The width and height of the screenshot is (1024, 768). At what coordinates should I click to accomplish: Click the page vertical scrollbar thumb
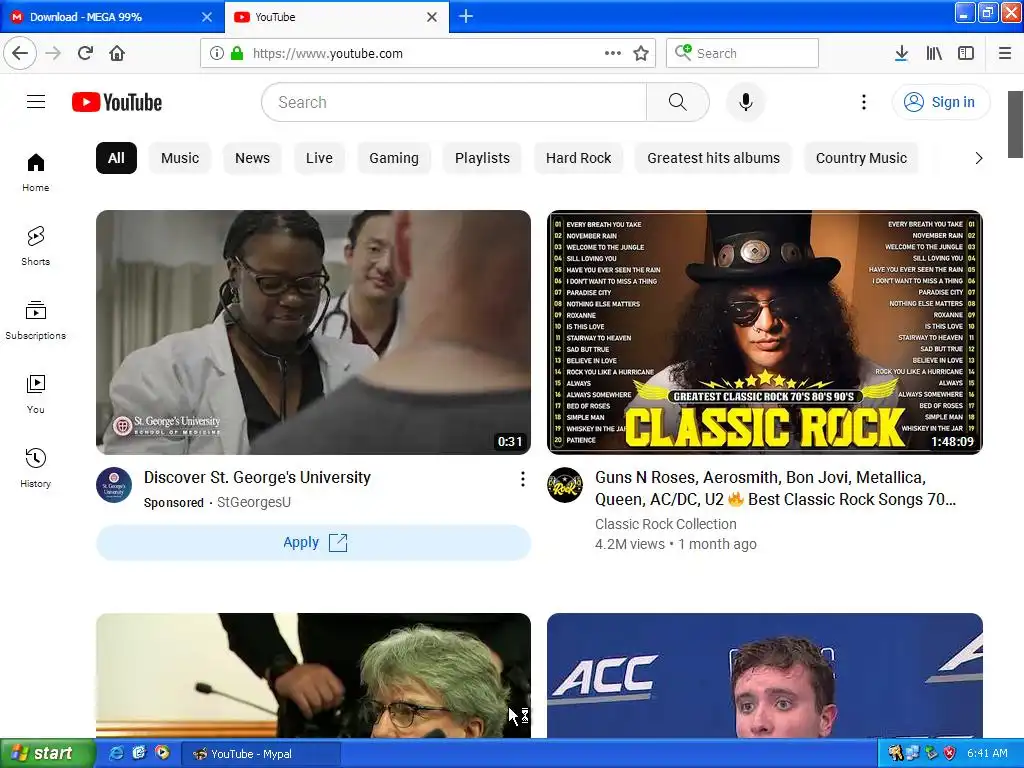click(x=1015, y=124)
